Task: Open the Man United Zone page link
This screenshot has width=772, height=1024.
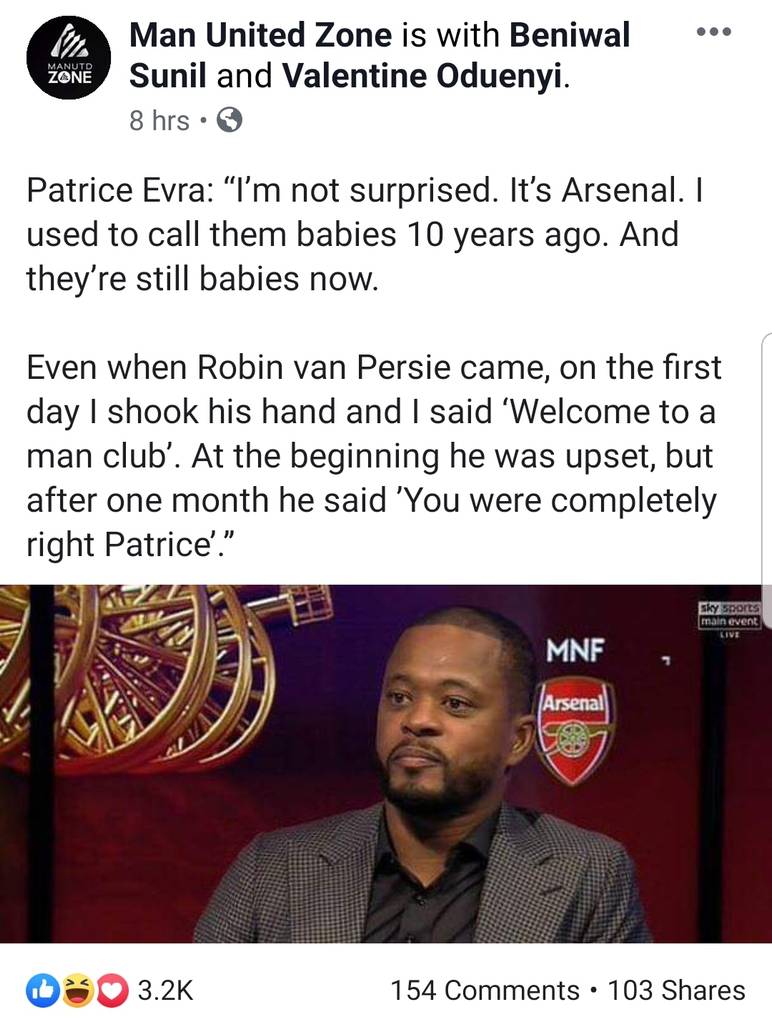Action: [261, 36]
